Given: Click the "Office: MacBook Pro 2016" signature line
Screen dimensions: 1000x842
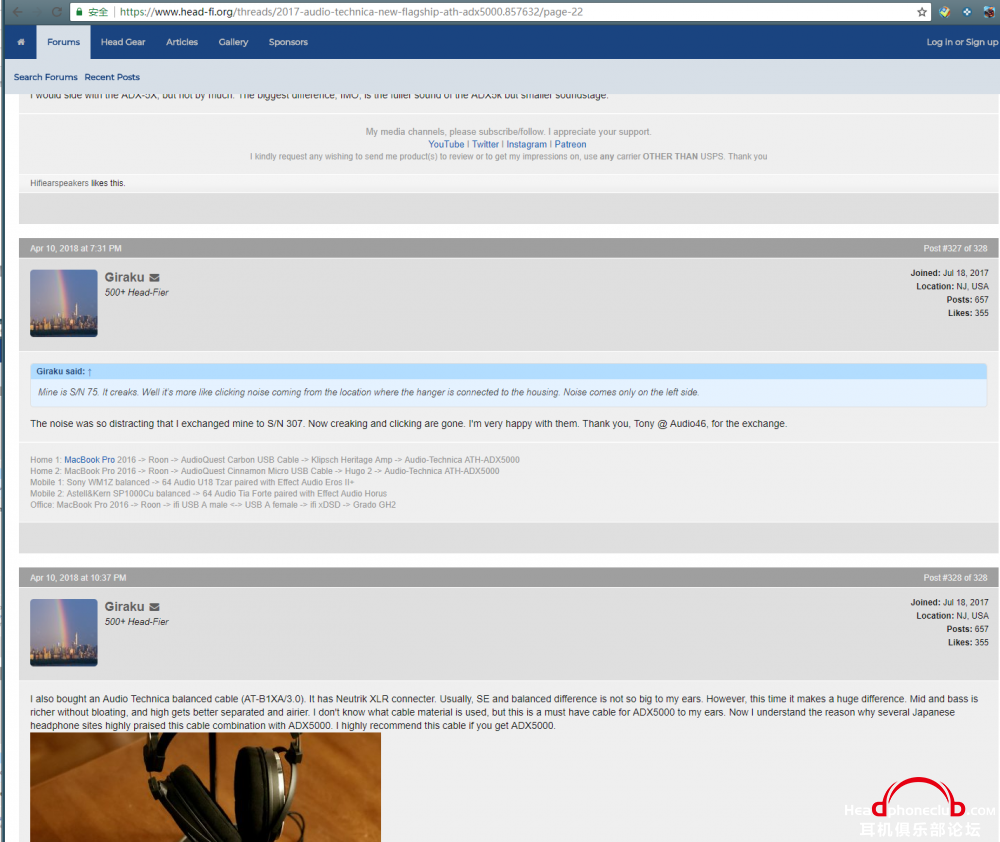Looking at the screenshot, I should click(213, 505).
